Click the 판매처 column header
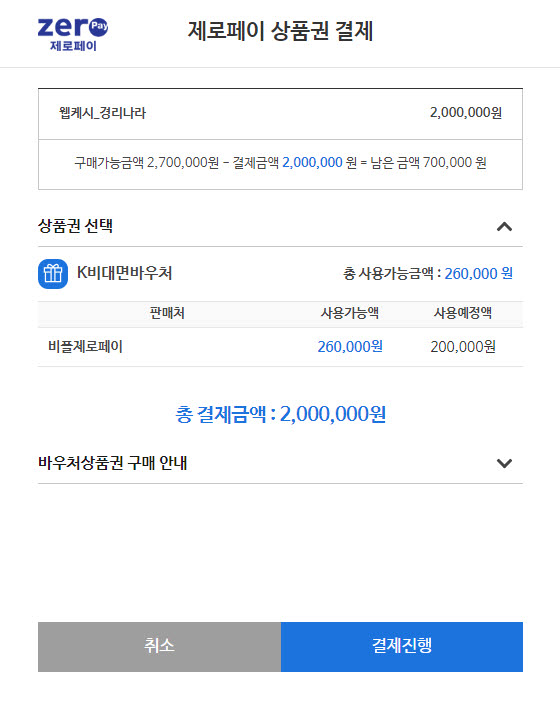Image resolution: width=560 pixels, height=707 pixels. (167, 313)
